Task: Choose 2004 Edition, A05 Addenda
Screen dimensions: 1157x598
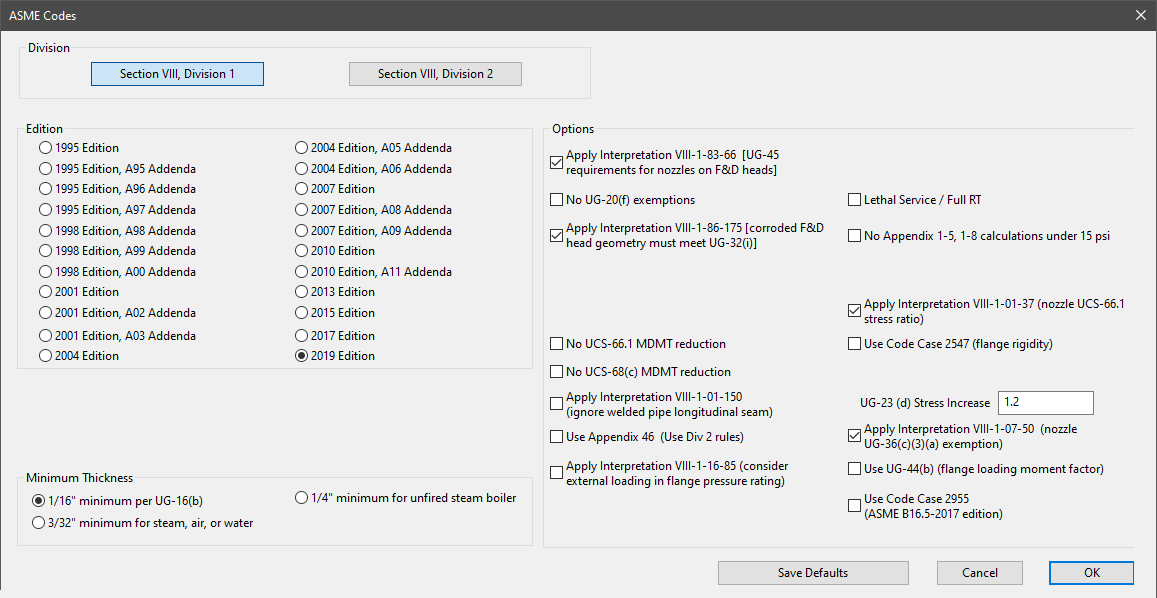Action: click(301, 148)
